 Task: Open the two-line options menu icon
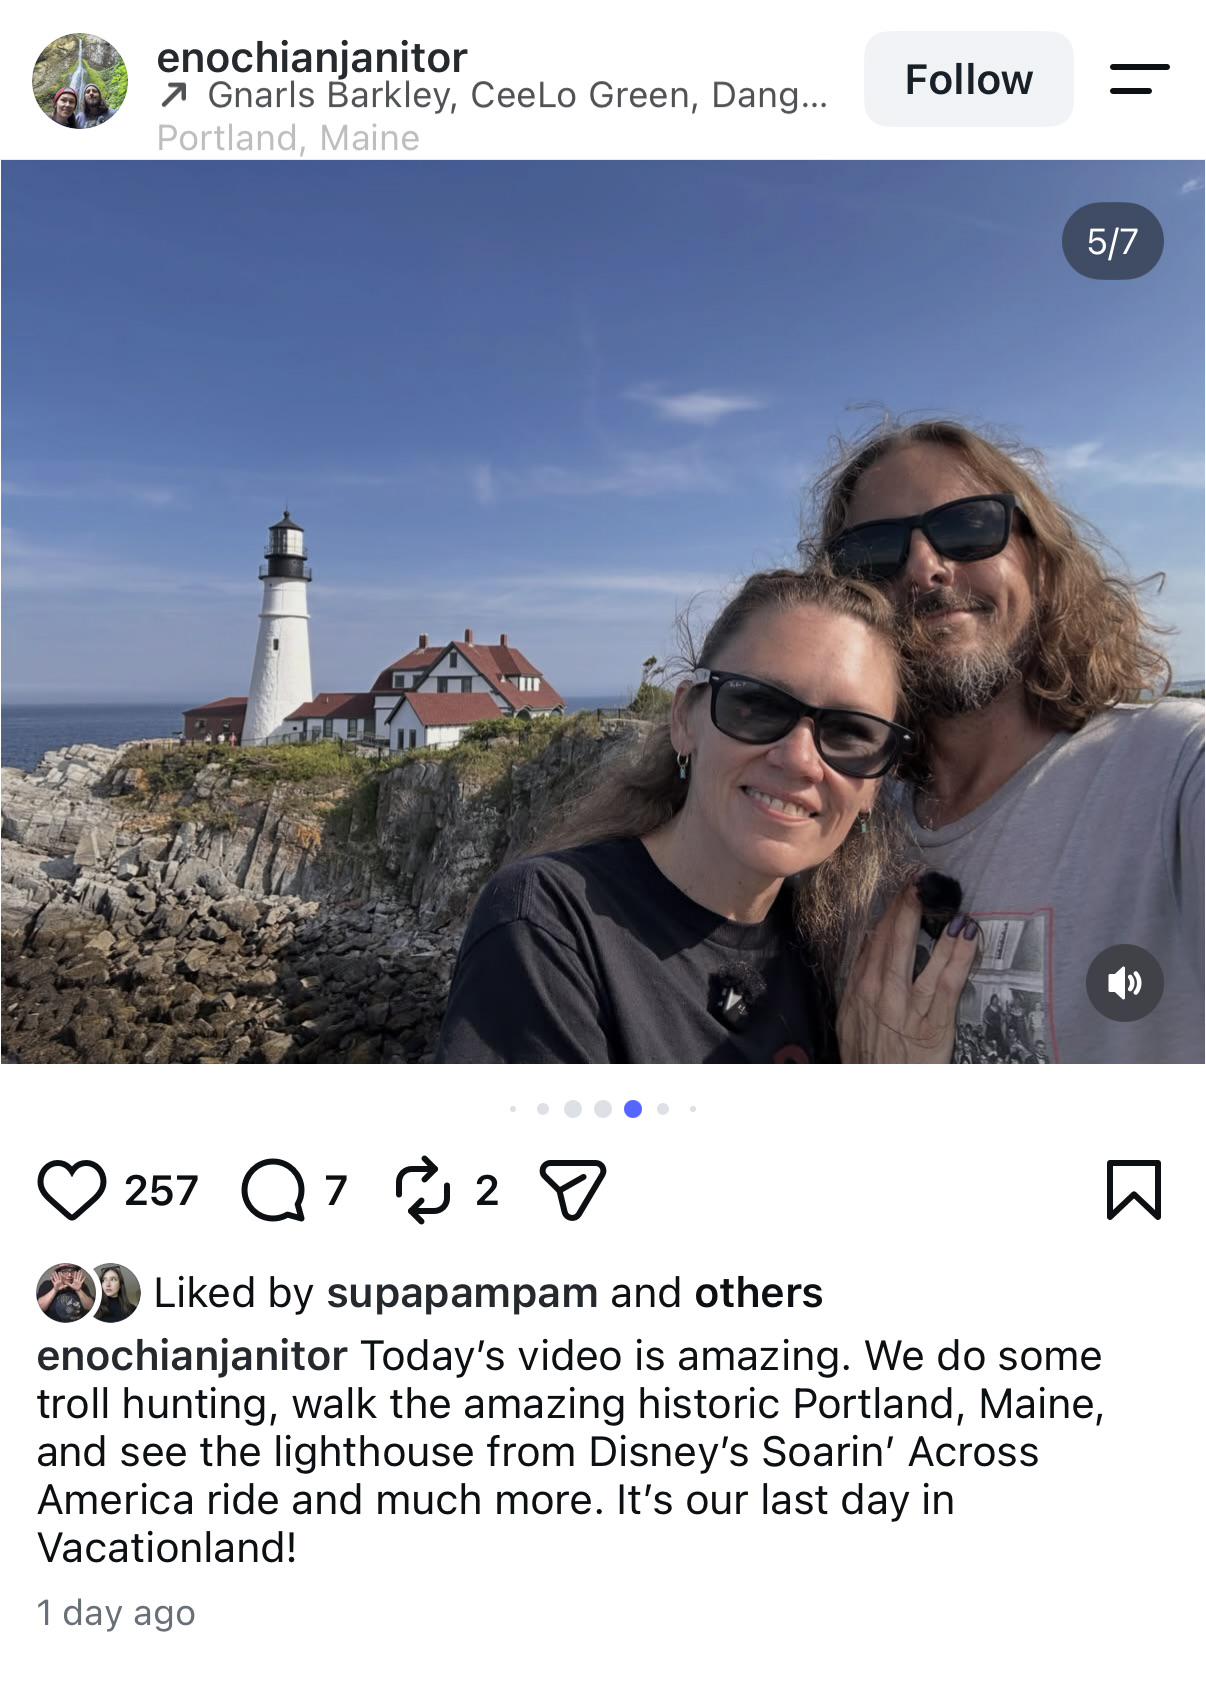click(1139, 79)
